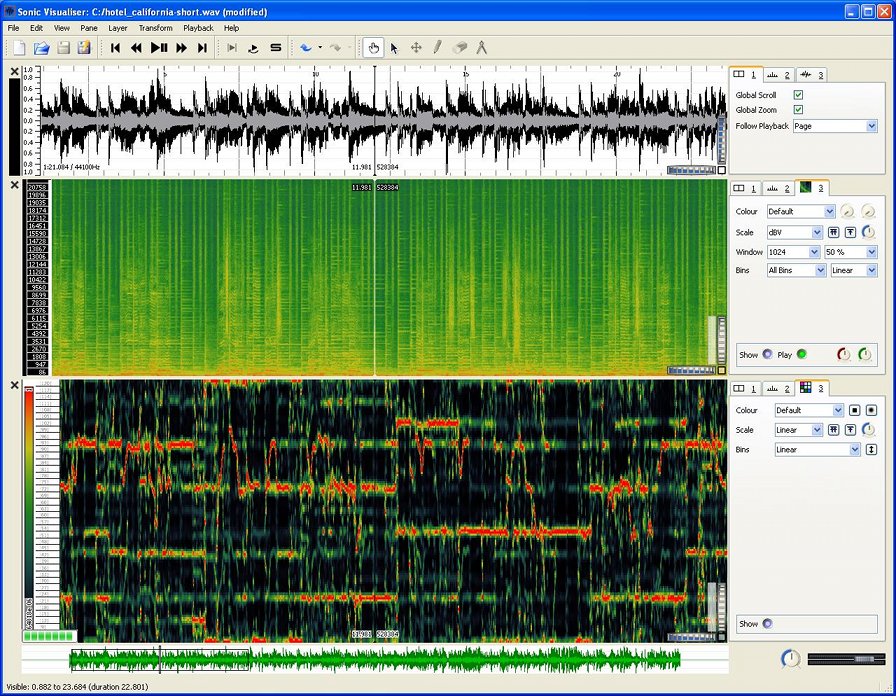Open bottom pane Colour Default dropdown
Image resolution: width=896 pixels, height=696 pixels.
(x=809, y=410)
